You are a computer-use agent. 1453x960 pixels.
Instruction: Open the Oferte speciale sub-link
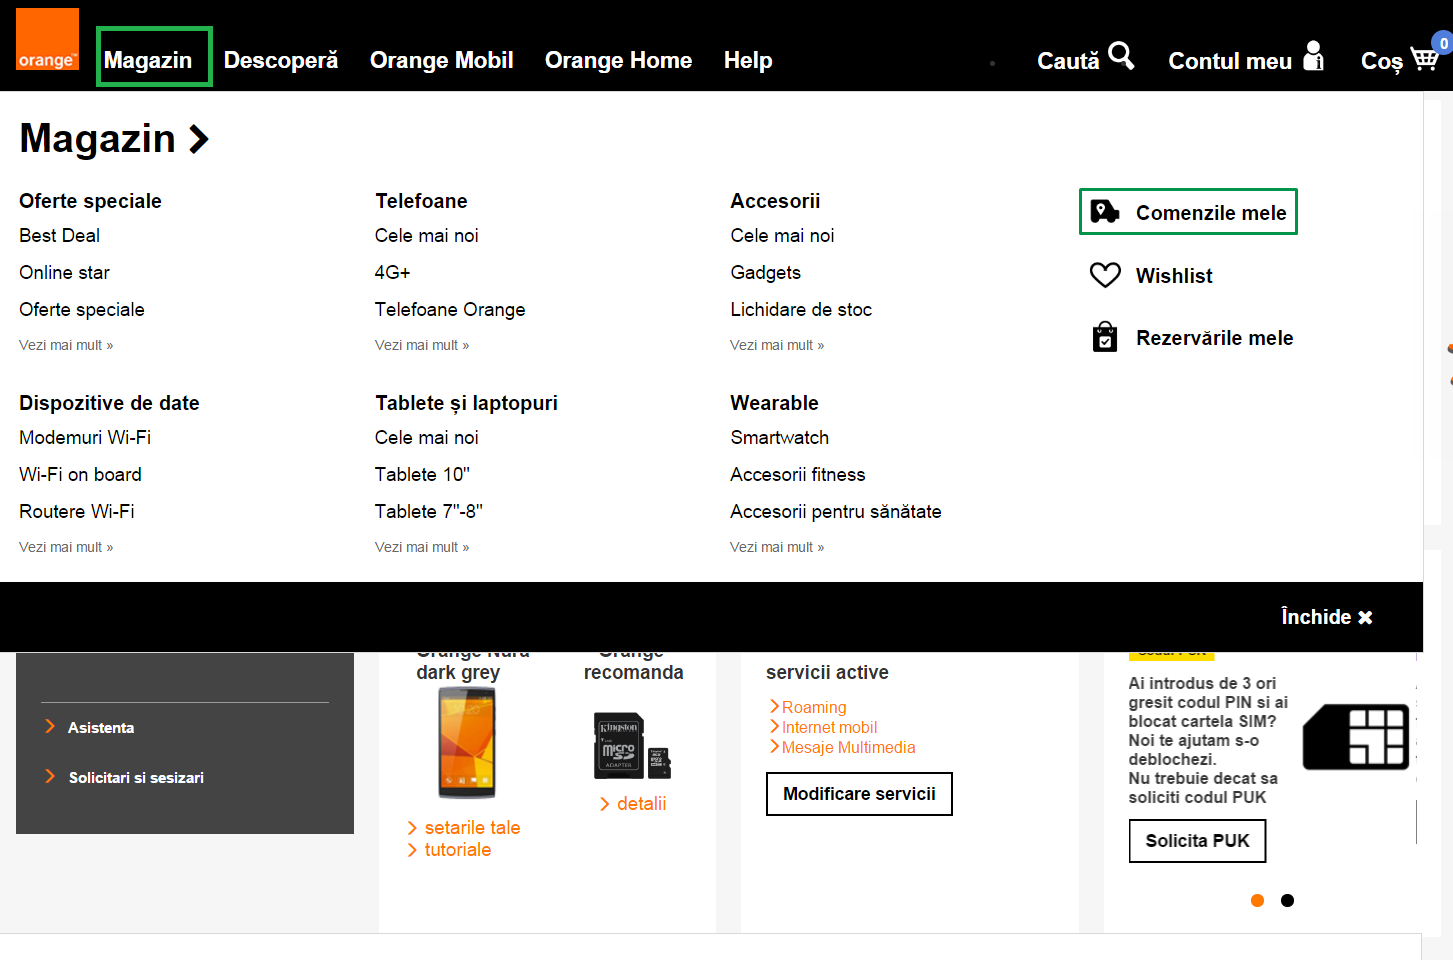click(82, 310)
